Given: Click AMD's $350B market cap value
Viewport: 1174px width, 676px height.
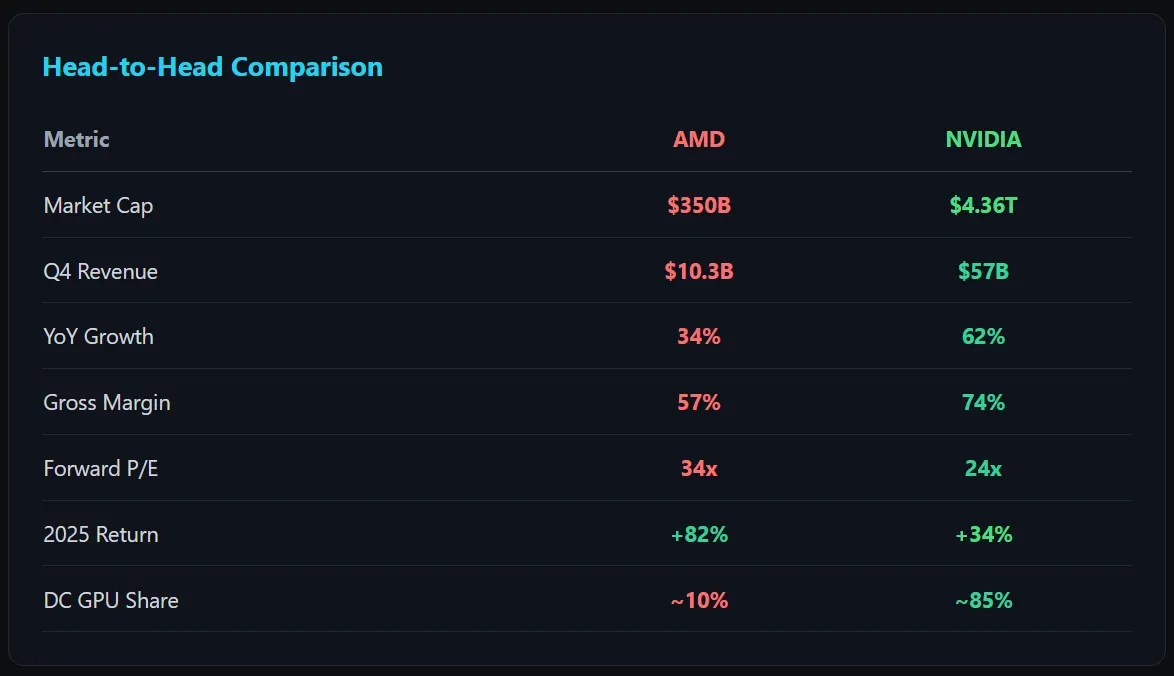Looking at the screenshot, I should pos(699,205).
